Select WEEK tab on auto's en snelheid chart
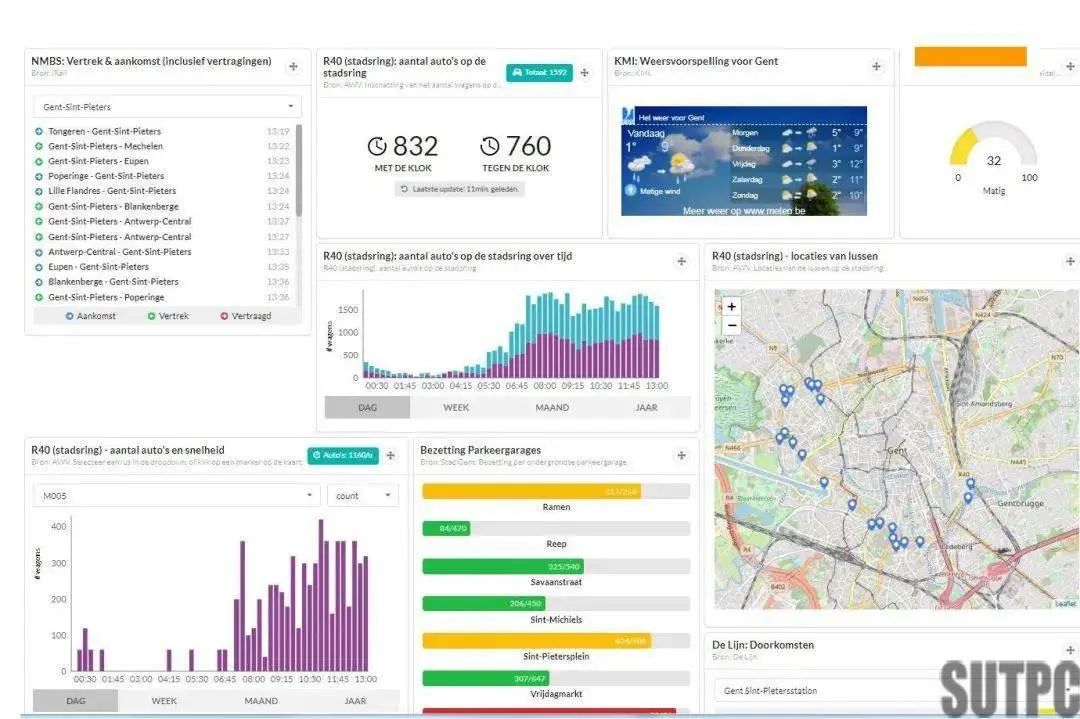Screen dimensions: 1080x719 click(x=164, y=701)
